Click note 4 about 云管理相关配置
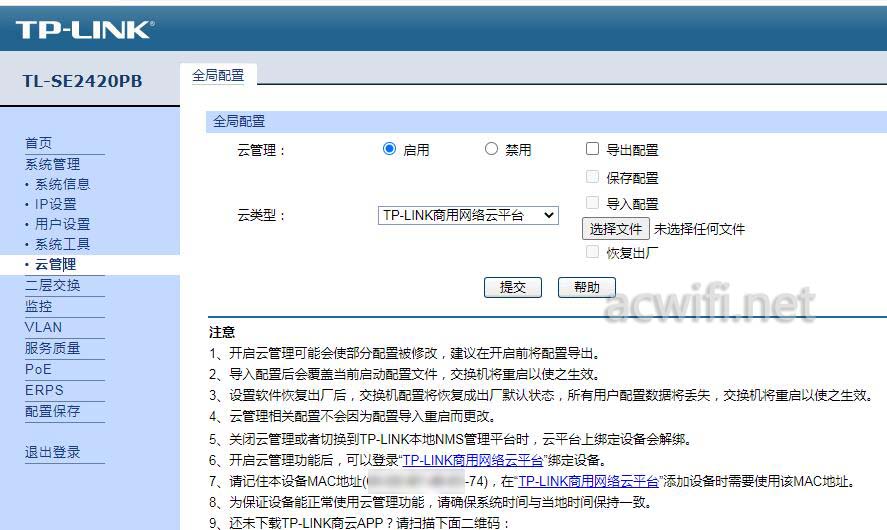887x530 pixels. pyautogui.click(x=353, y=417)
